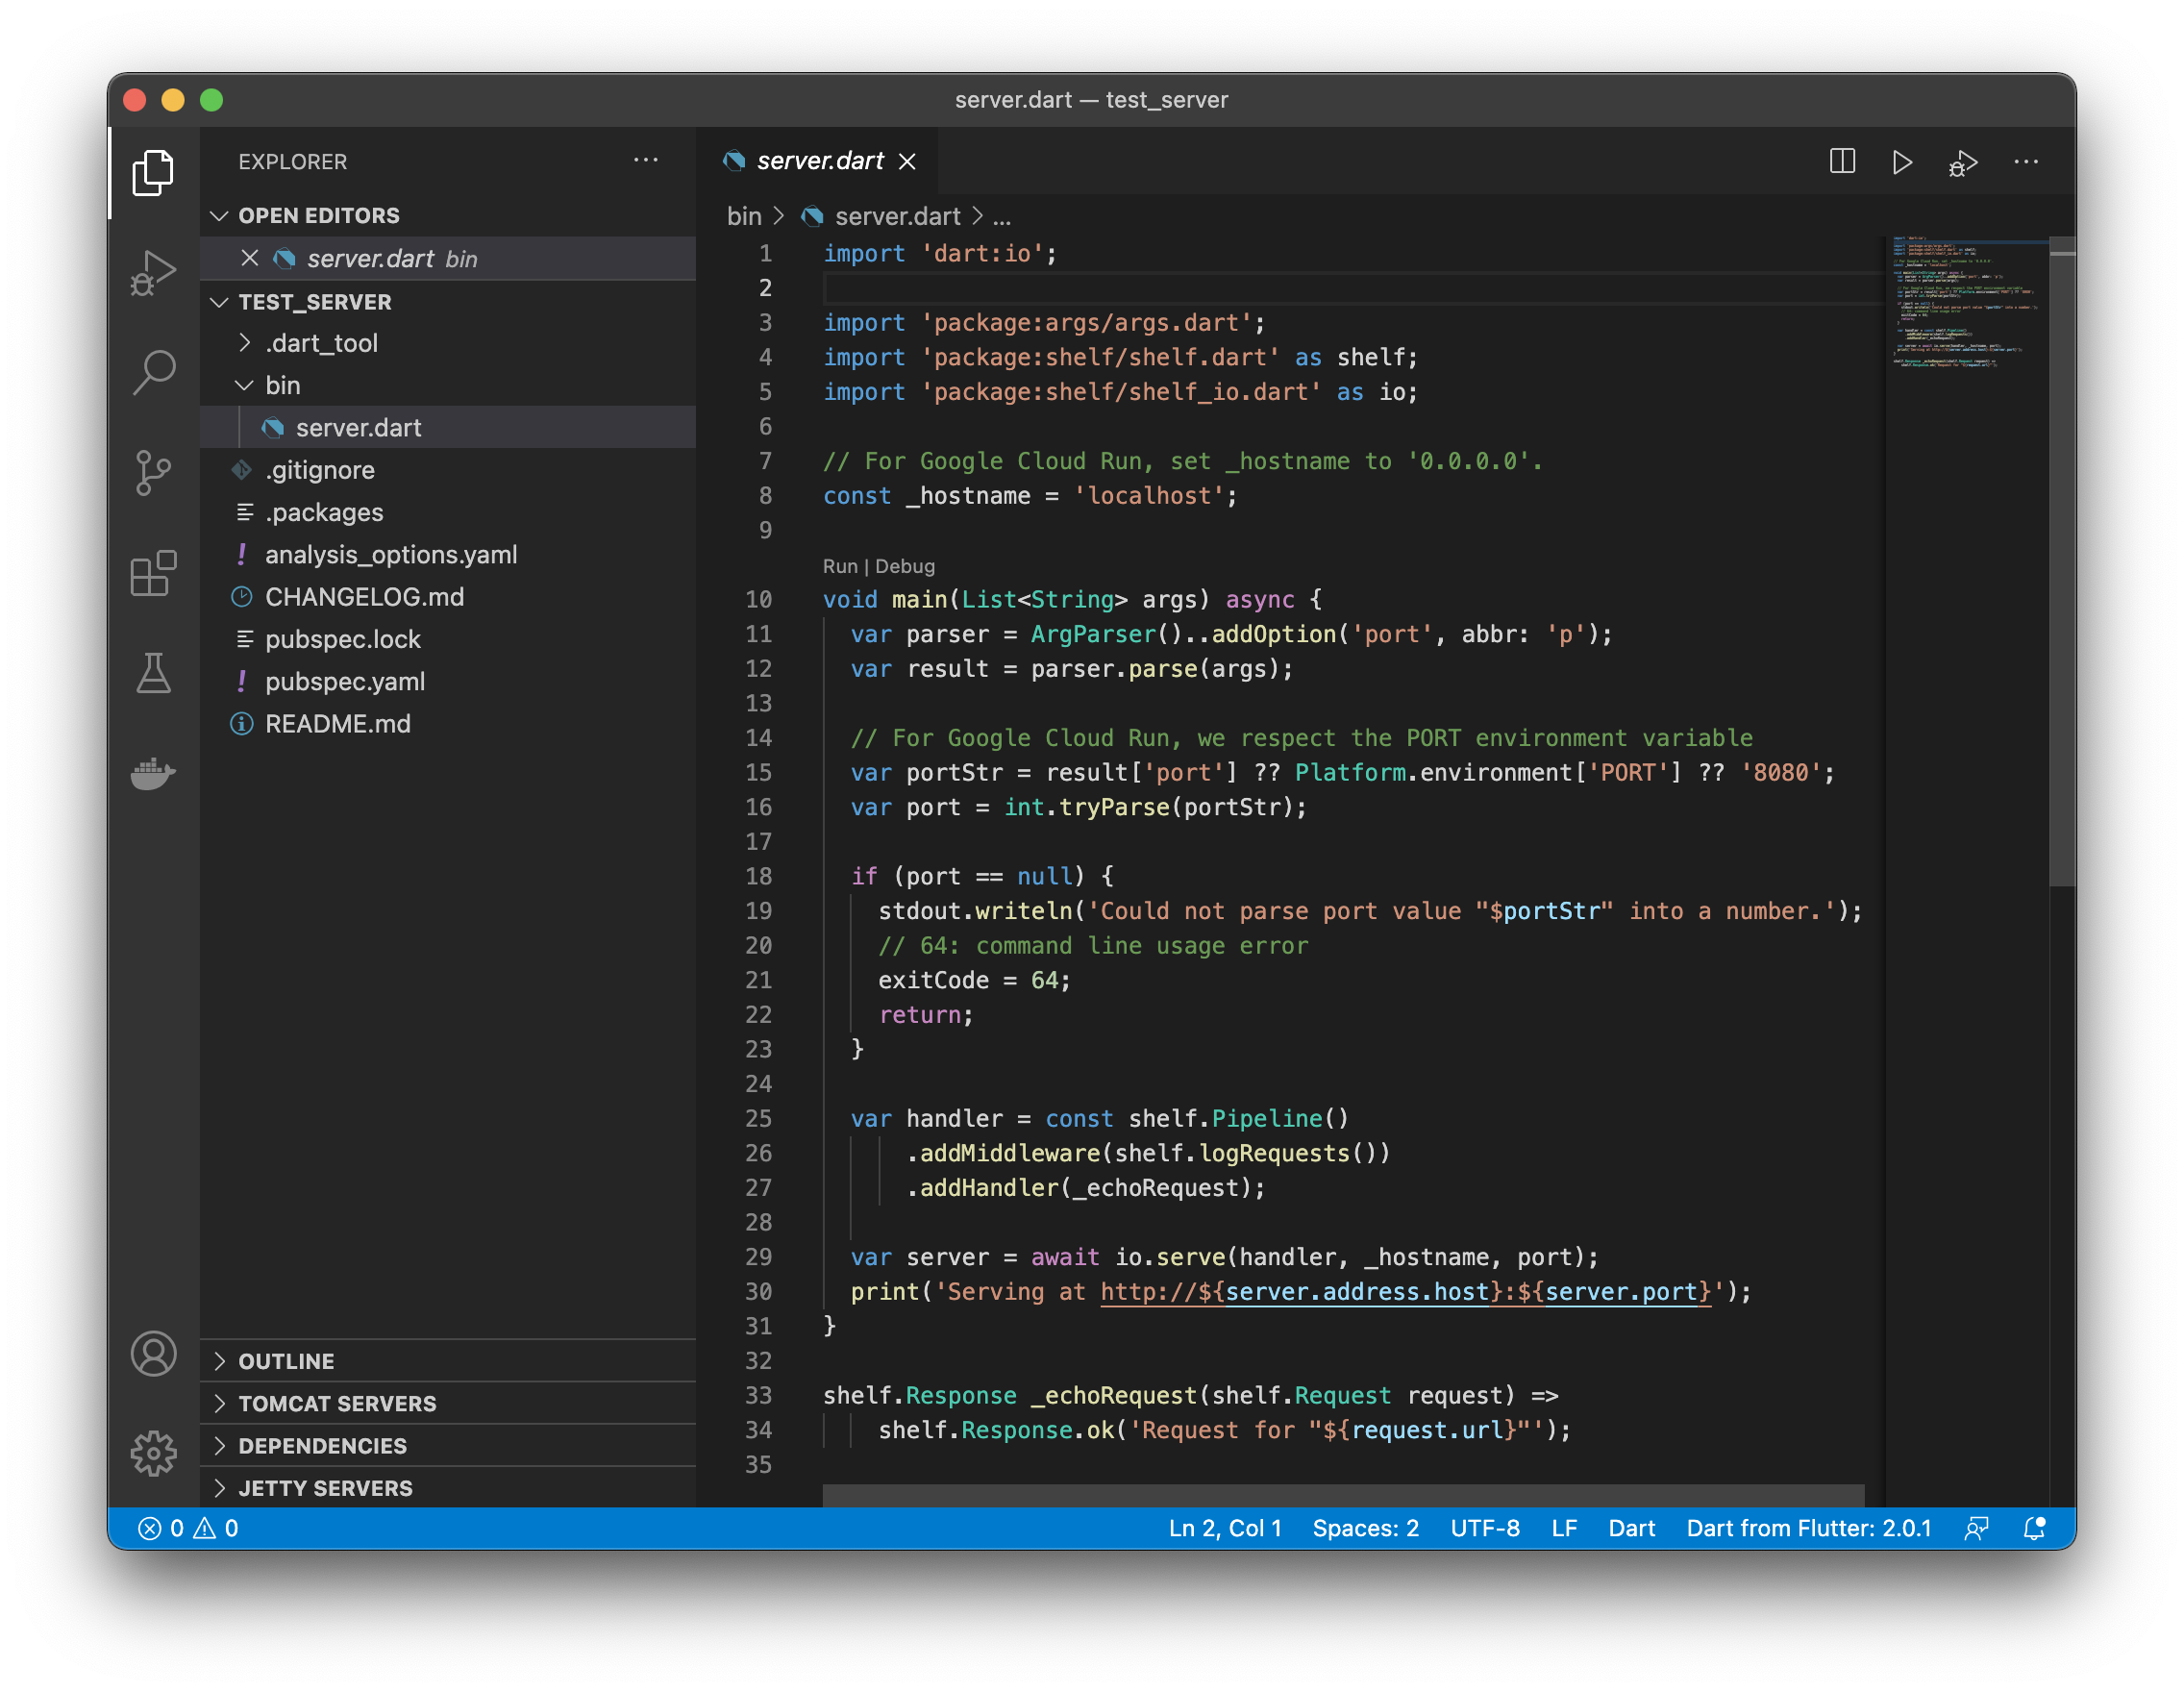Open the Docker view

click(153, 773)
